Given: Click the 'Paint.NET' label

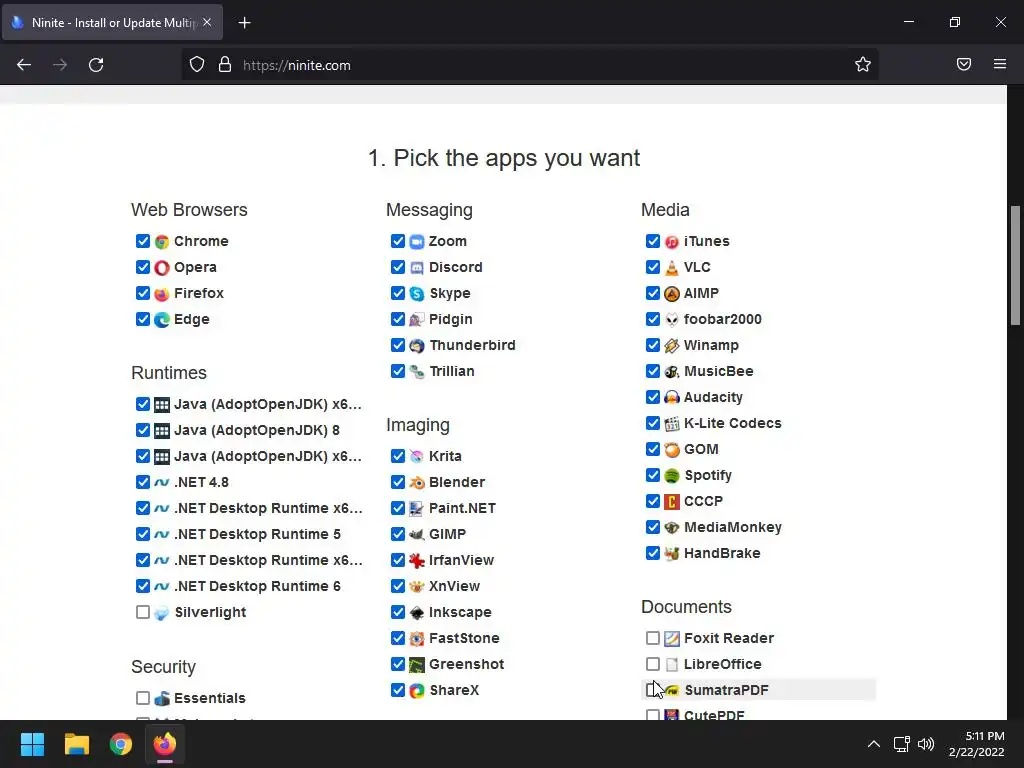Looking at the screenshot, I should click(x=462, y=508).
